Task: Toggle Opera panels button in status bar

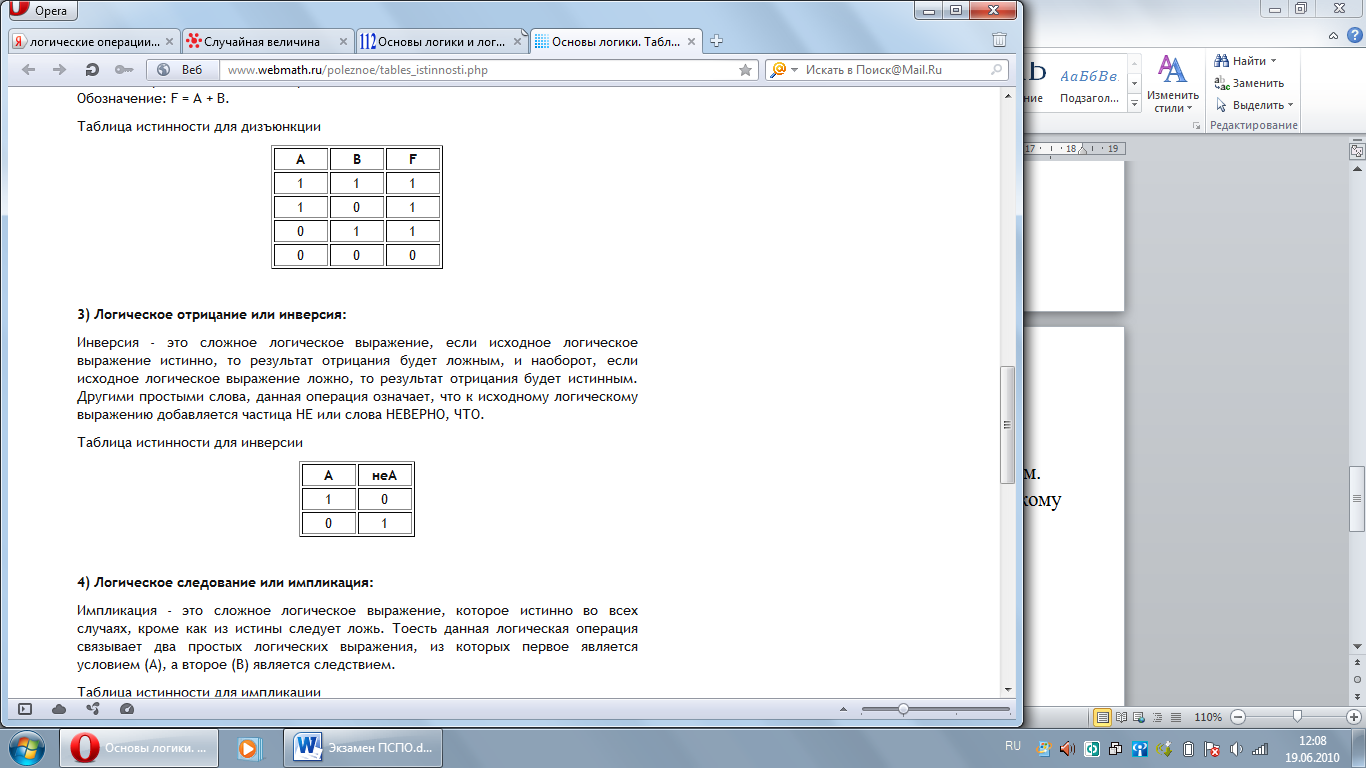Action: coord(25,709)
